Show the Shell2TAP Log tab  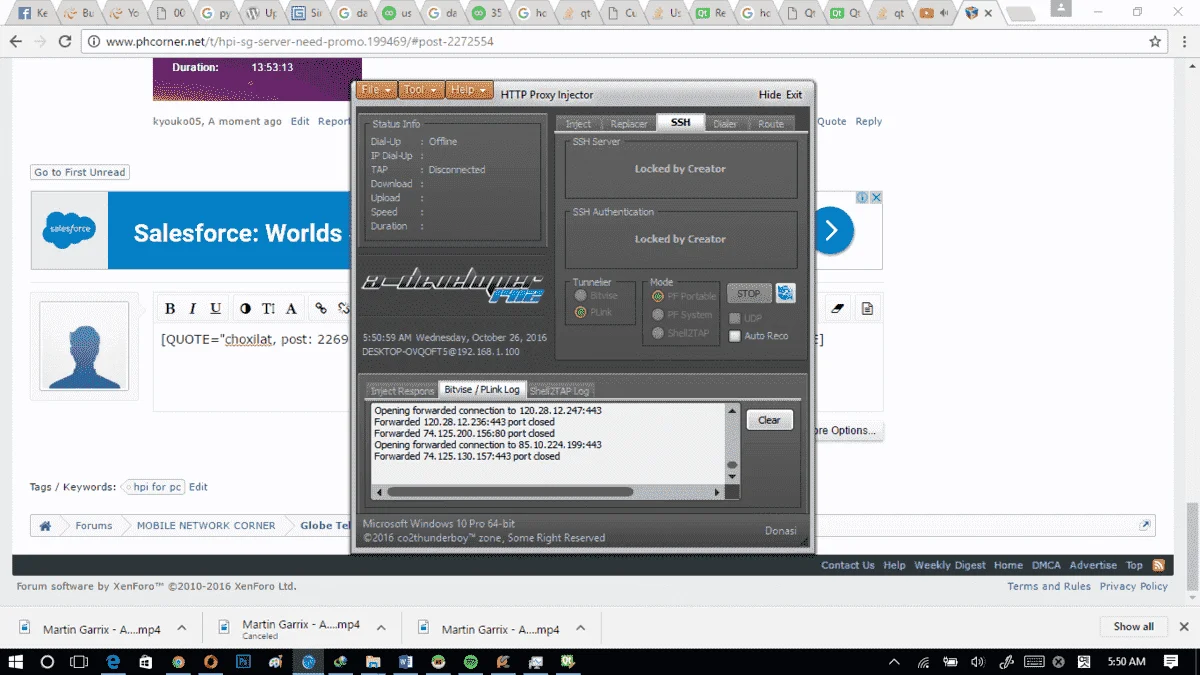[x=559, y=391]
